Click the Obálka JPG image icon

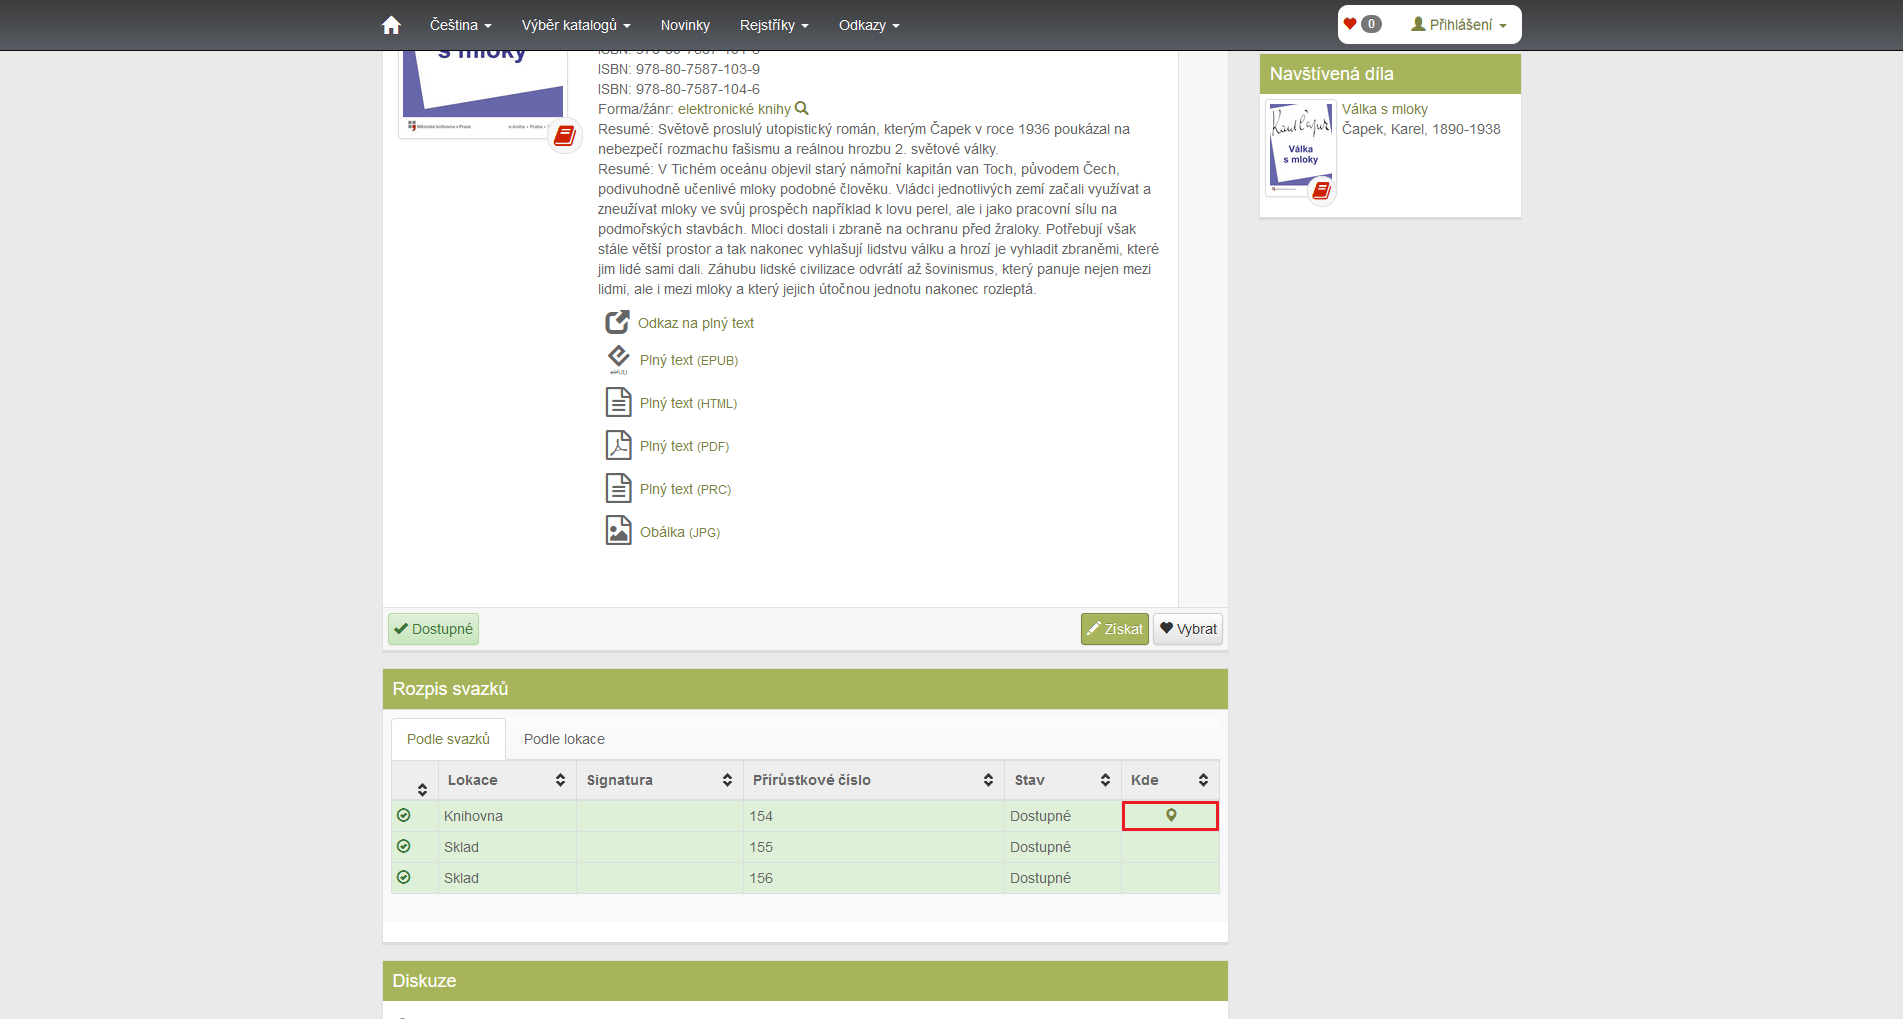coord(618,530)
